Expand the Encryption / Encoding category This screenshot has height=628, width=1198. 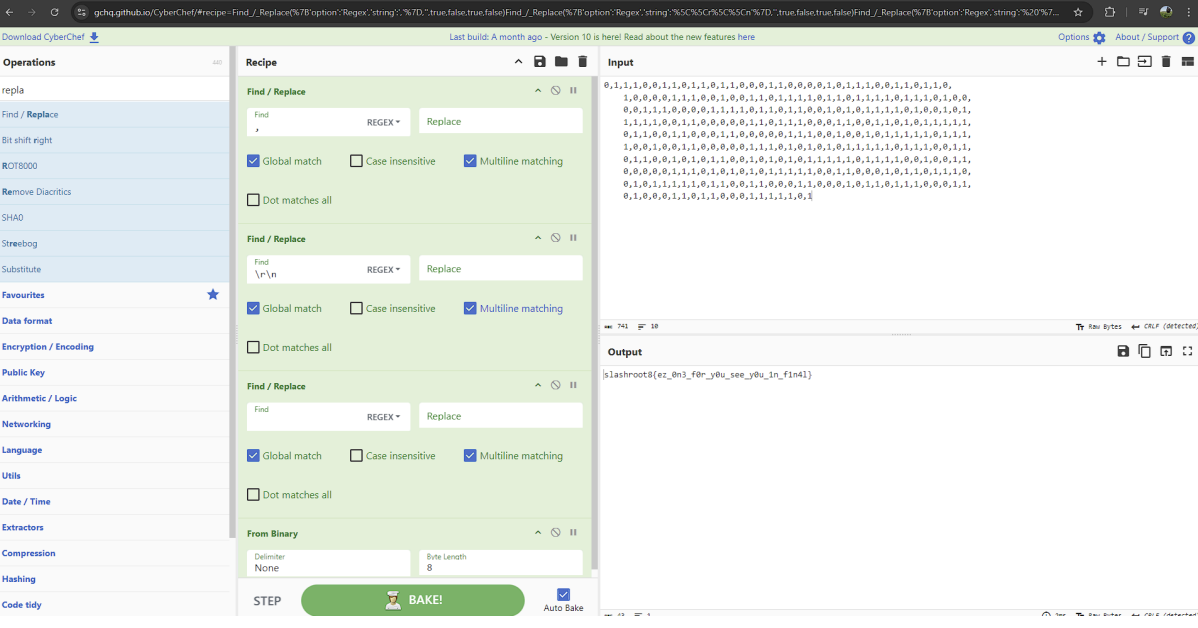pyautogui.click(x=114, y=347)
